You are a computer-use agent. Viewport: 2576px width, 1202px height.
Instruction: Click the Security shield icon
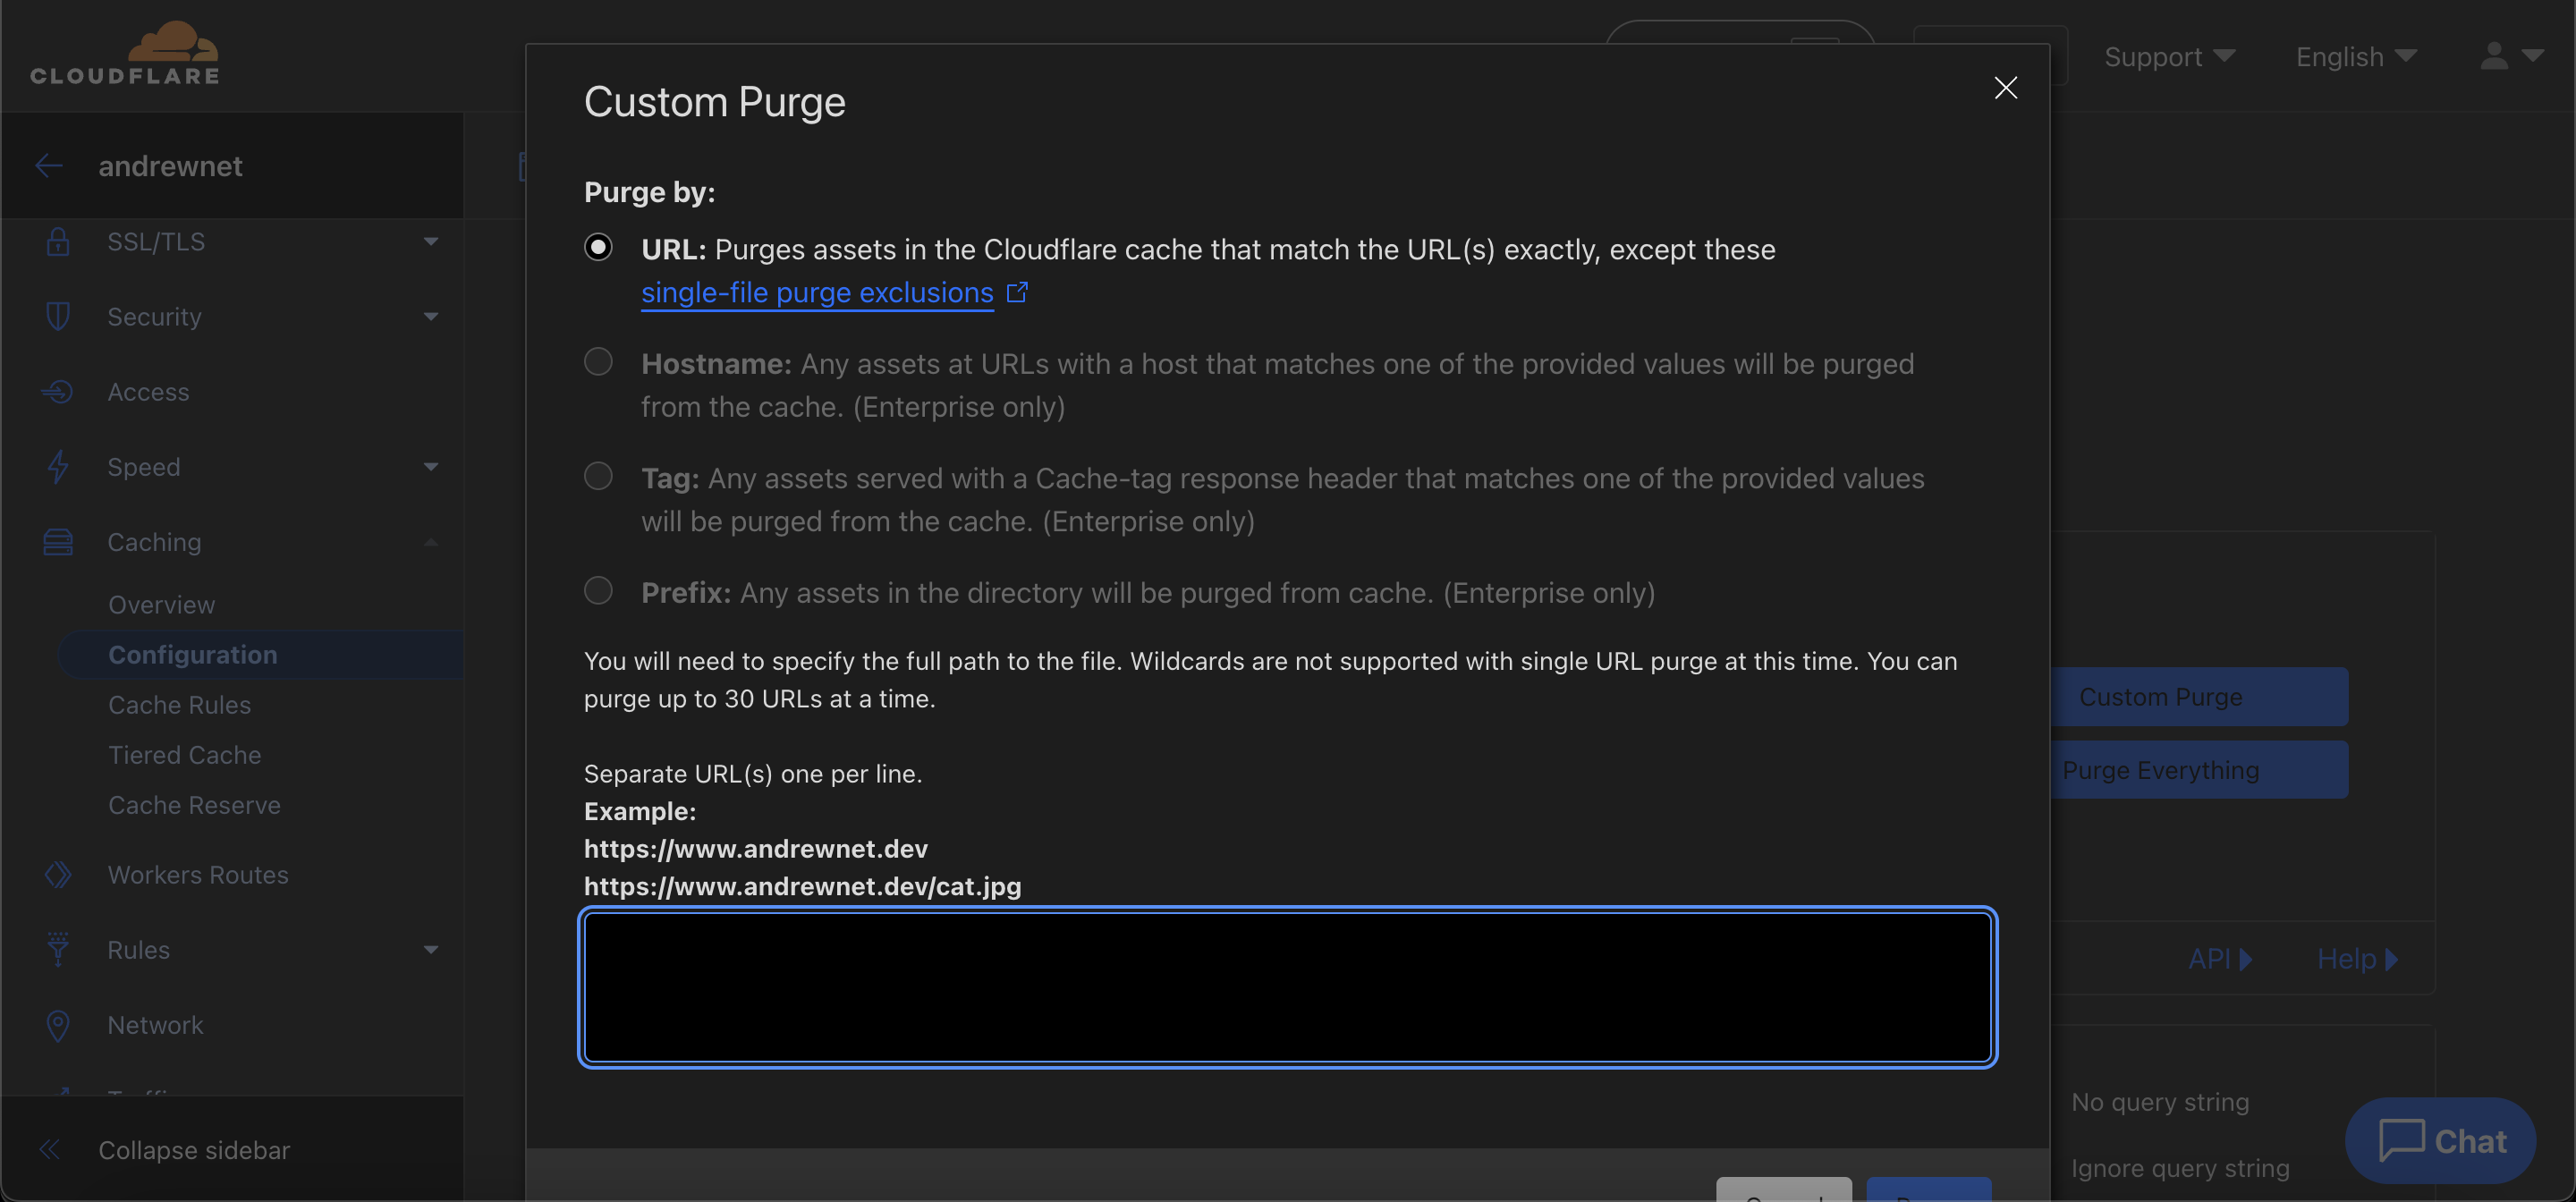[58, 317]
